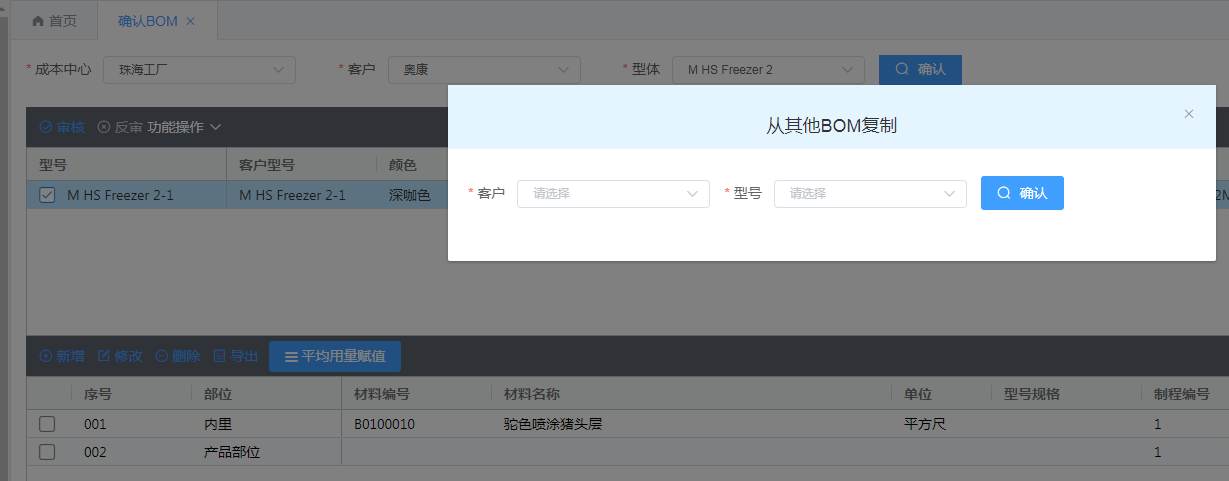
Task: Click the 修改 edit icon
Action: click(103, 357)
